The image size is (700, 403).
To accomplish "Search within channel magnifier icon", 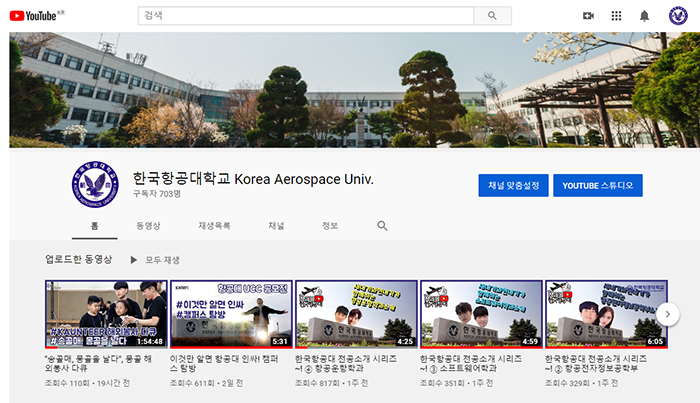I will point(382,226).
